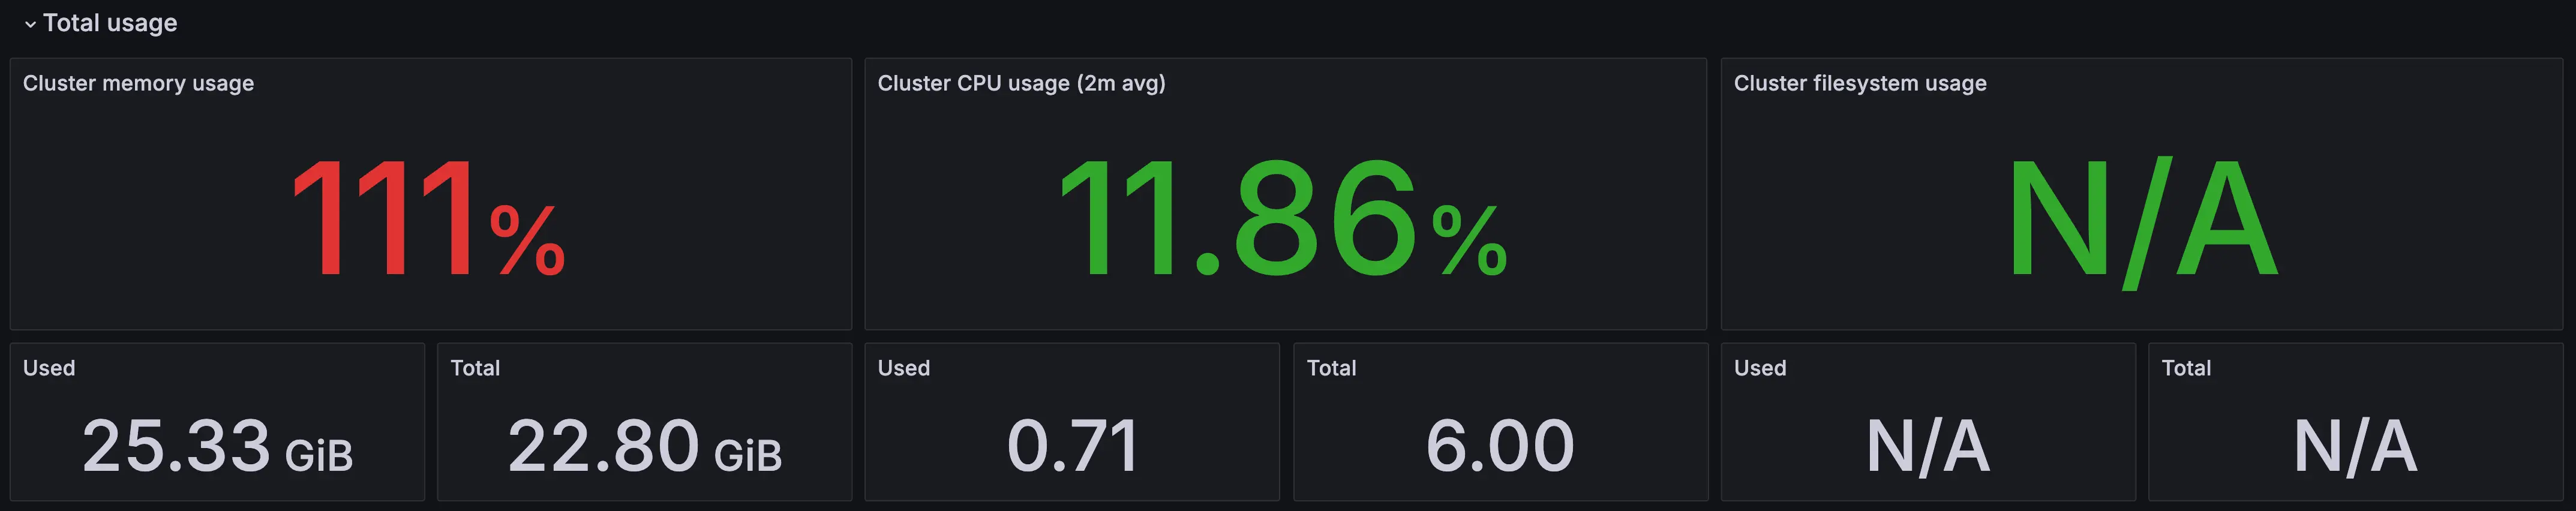
Task: Open the Cluster filesystem usage panel title
Action: 1859,83
